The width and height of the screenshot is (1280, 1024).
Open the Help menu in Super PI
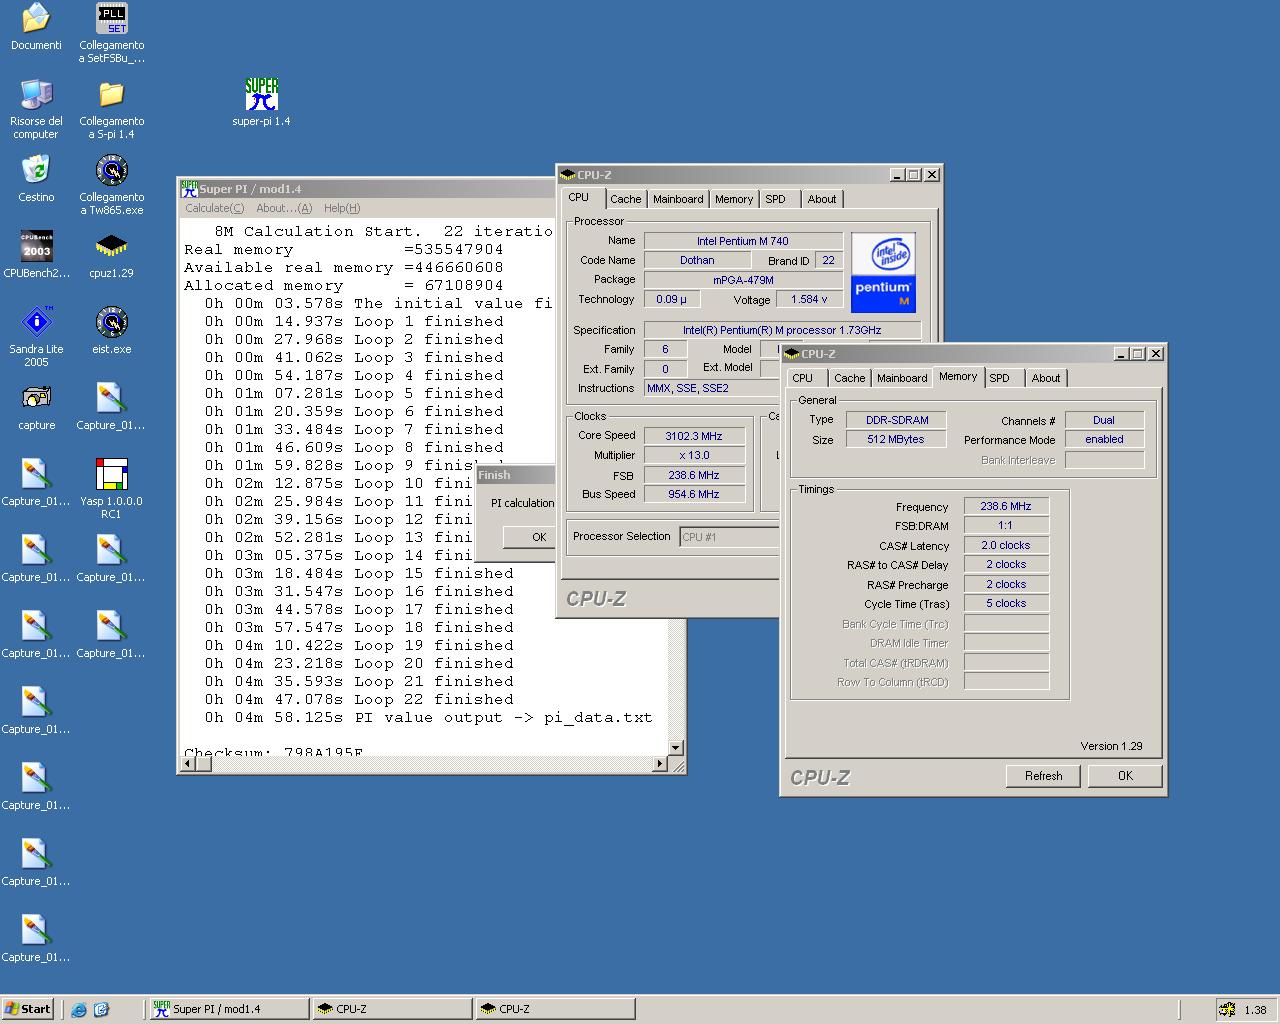pyautogui.click(x=342, y=208)
